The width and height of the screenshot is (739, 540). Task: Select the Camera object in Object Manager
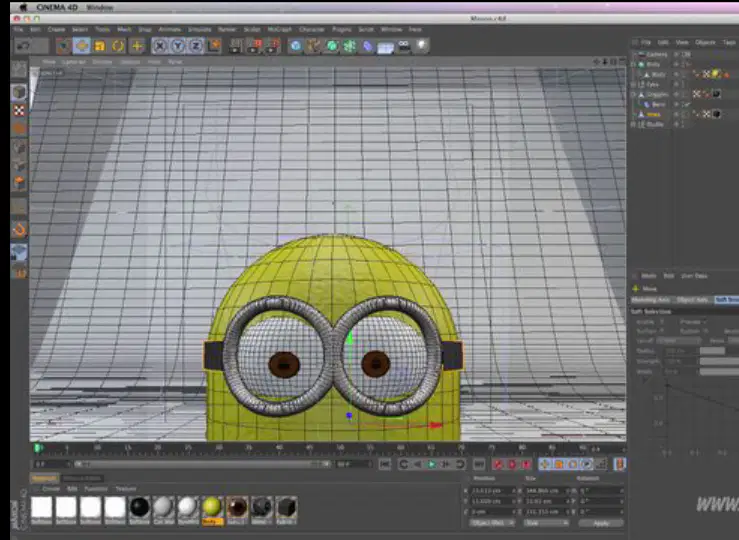pyautogui.click(x=656, y=54)
